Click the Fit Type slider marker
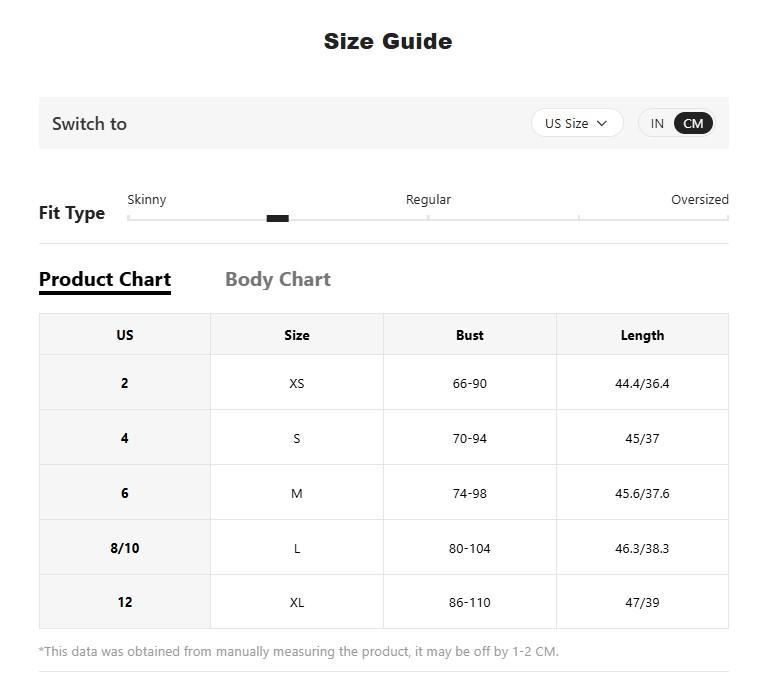 [277, 218]
